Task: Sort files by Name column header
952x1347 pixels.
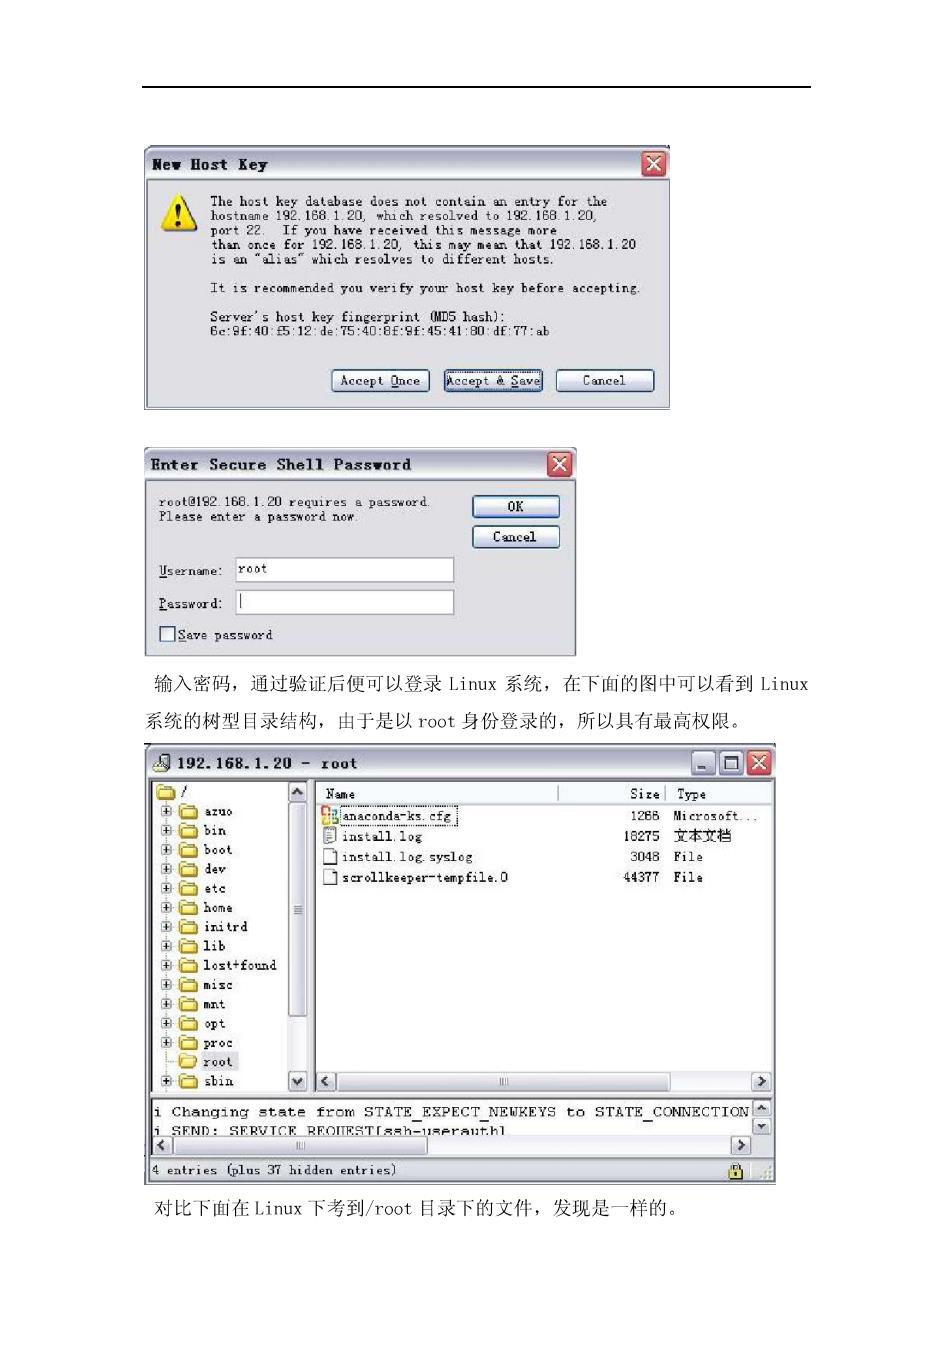Action: pyautogui.click(x=437, y=794)
